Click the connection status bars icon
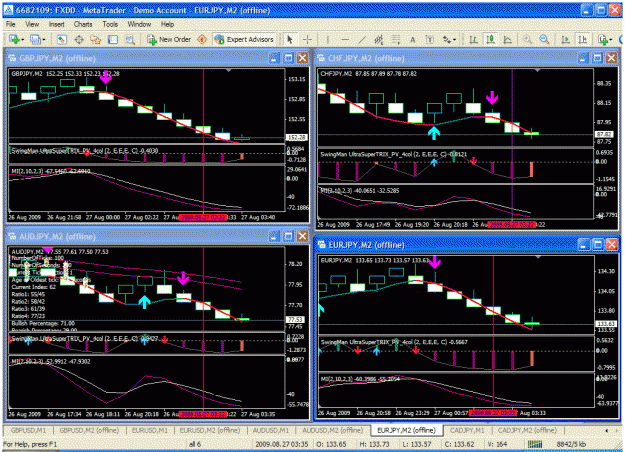The height and width of the screenshot is (452, 625). tap(535, 444)
